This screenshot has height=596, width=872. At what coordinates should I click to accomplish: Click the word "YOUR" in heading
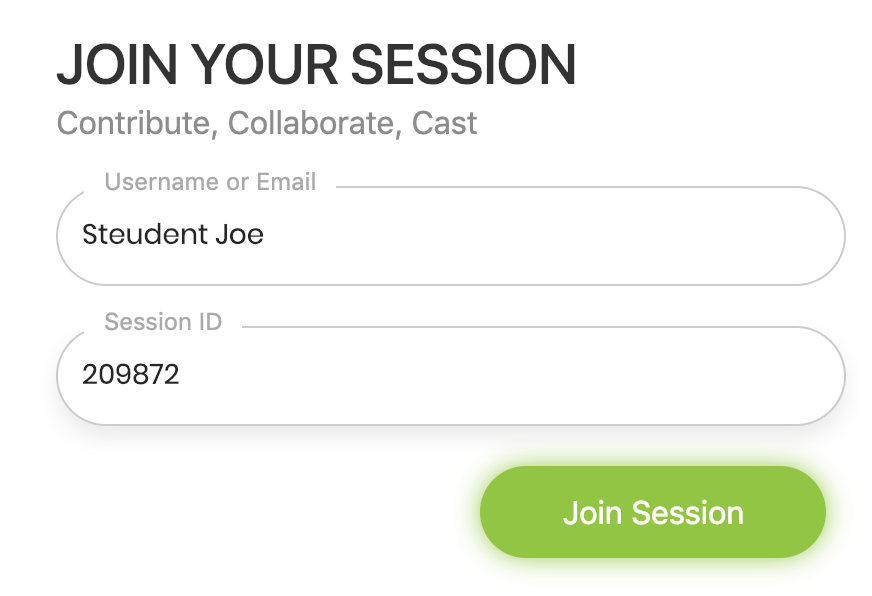pyautogui.click(x=265, y=65)
